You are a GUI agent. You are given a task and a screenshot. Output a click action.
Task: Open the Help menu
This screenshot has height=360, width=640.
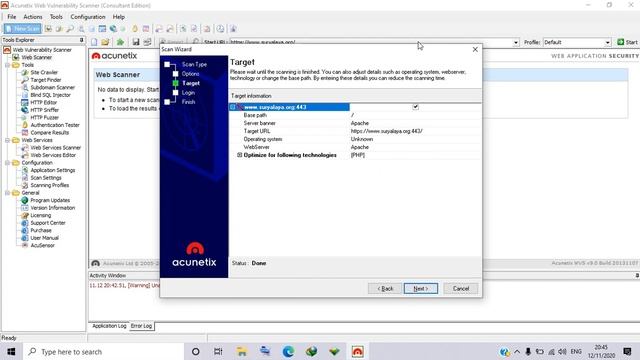(x=119, y=17)
